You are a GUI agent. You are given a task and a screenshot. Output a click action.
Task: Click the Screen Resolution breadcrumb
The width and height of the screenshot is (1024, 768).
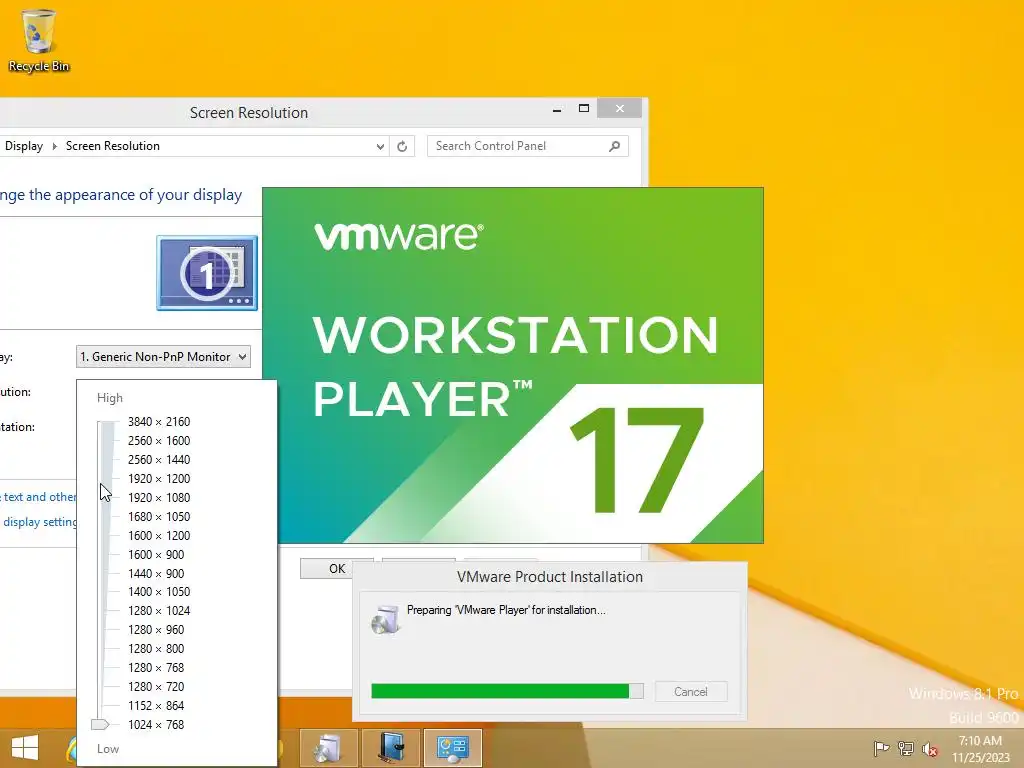[x=112, y=146]
